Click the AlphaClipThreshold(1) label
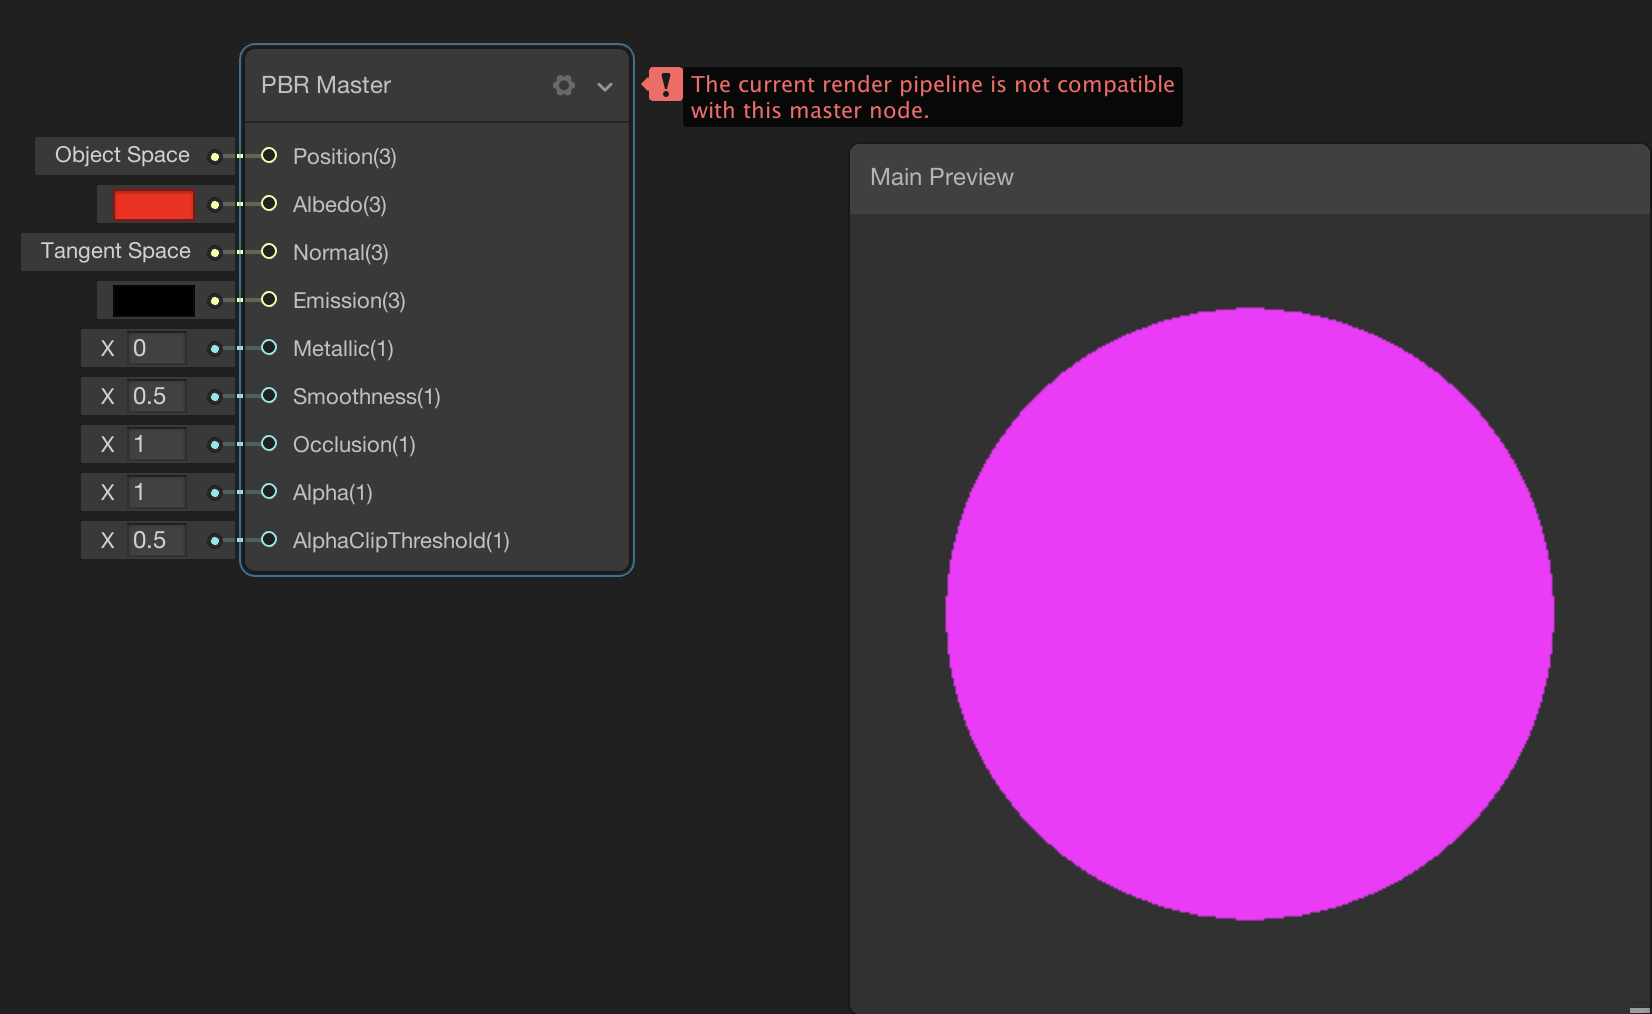Image resolution: width=1652 pixels, height=1014 pixels. 401,541
